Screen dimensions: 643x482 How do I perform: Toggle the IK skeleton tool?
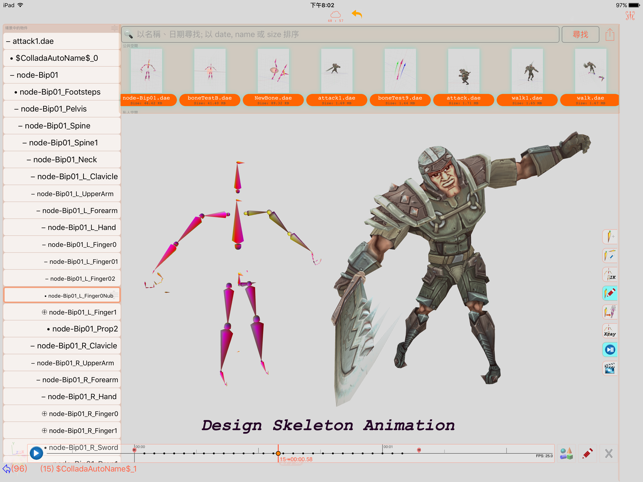tap(609, 274)
